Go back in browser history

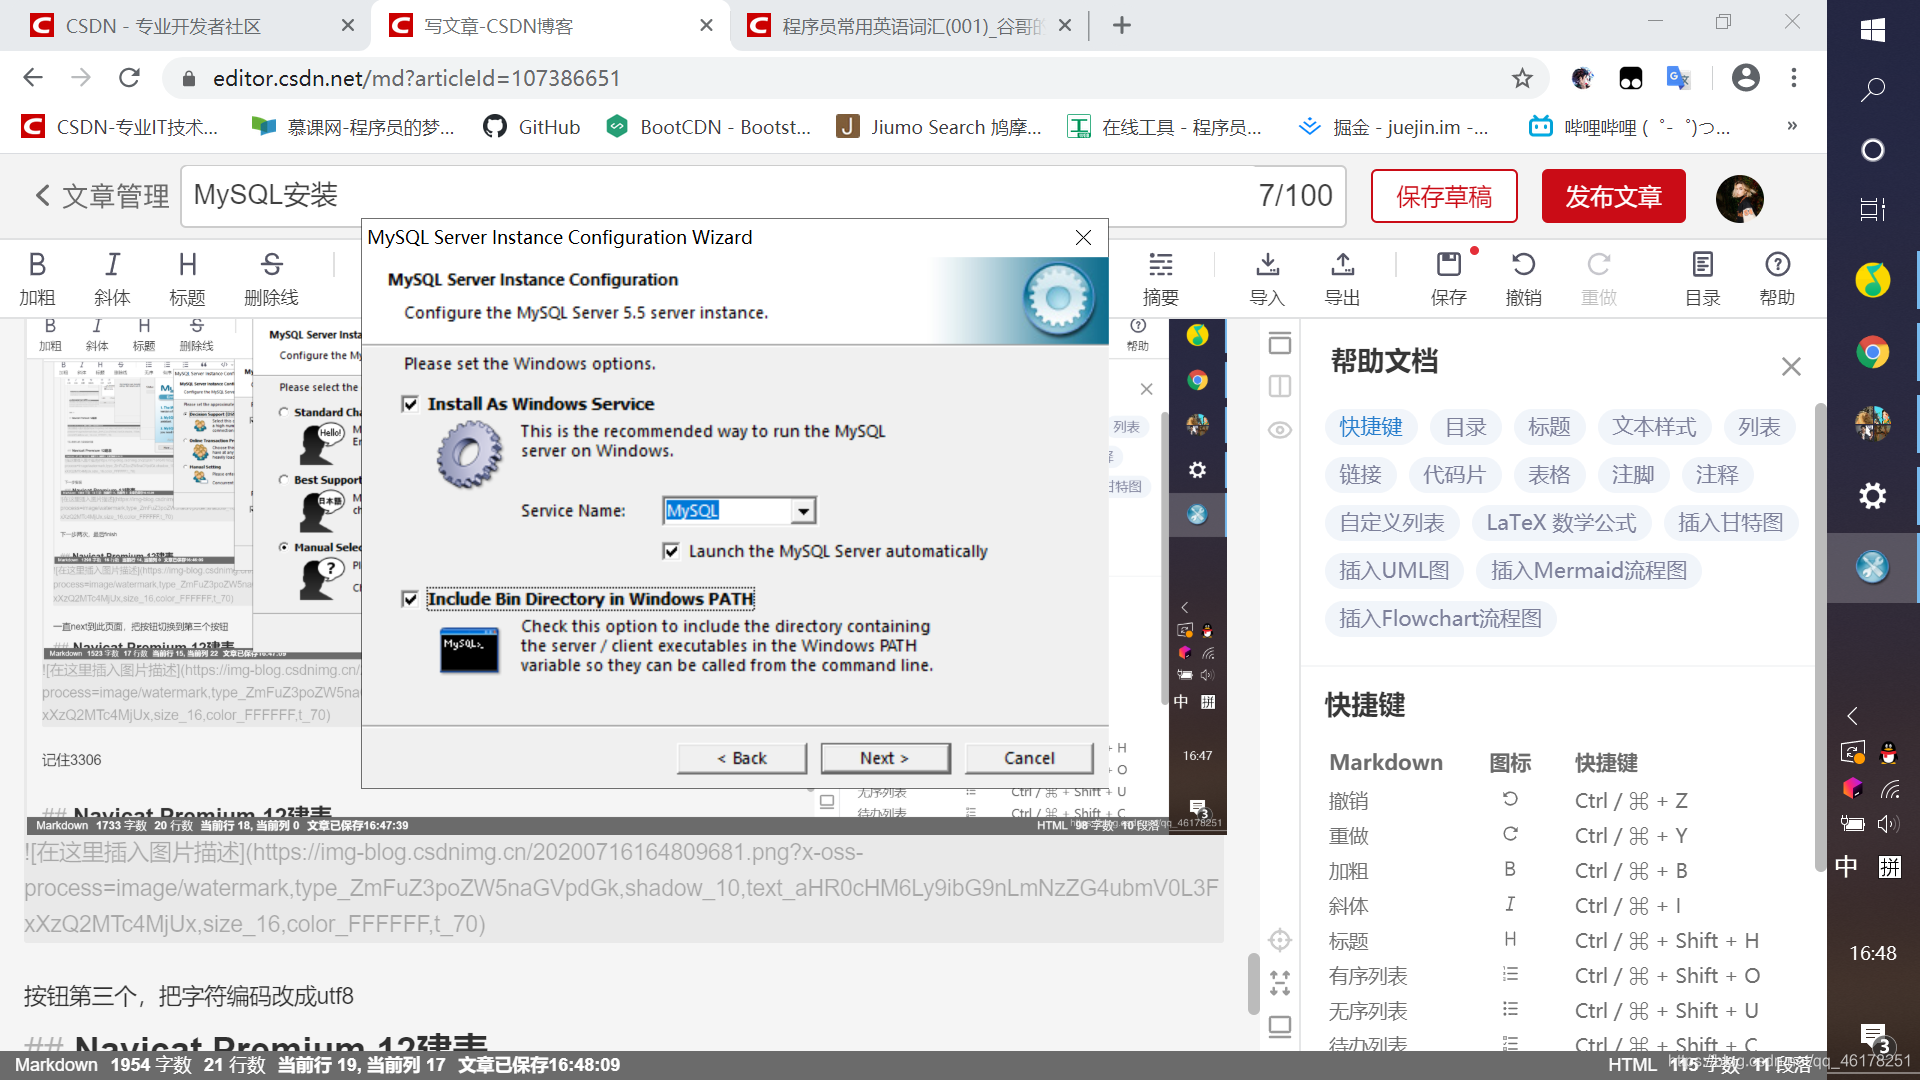[33, 78]
